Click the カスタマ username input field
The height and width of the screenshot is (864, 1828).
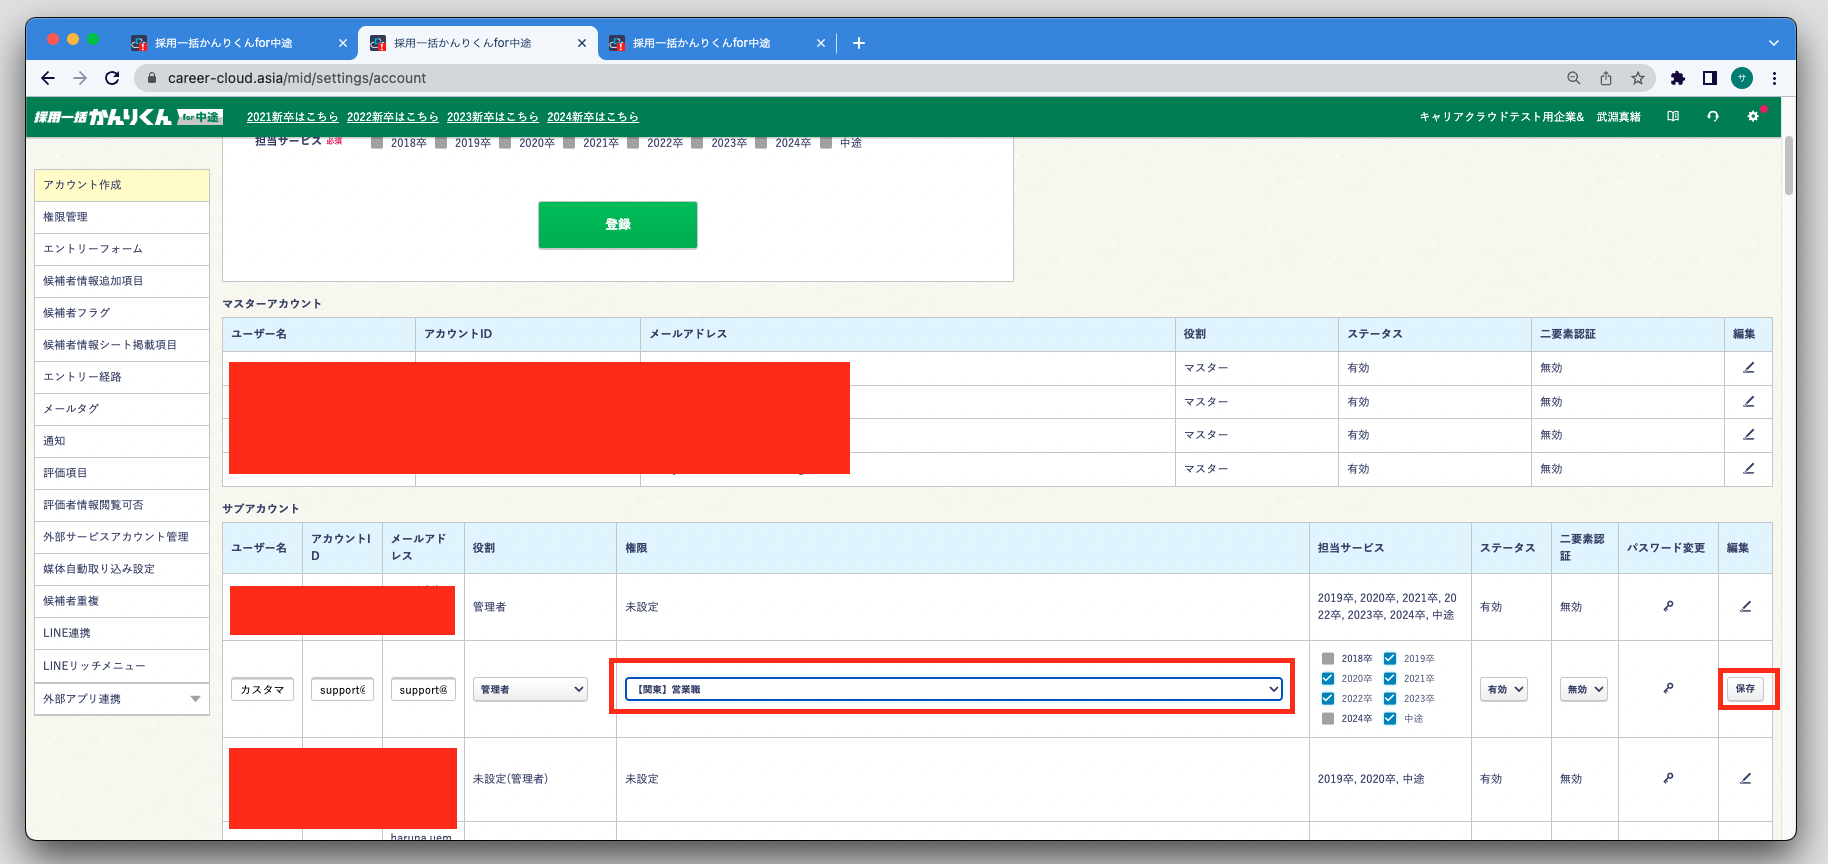pos(262,689)
